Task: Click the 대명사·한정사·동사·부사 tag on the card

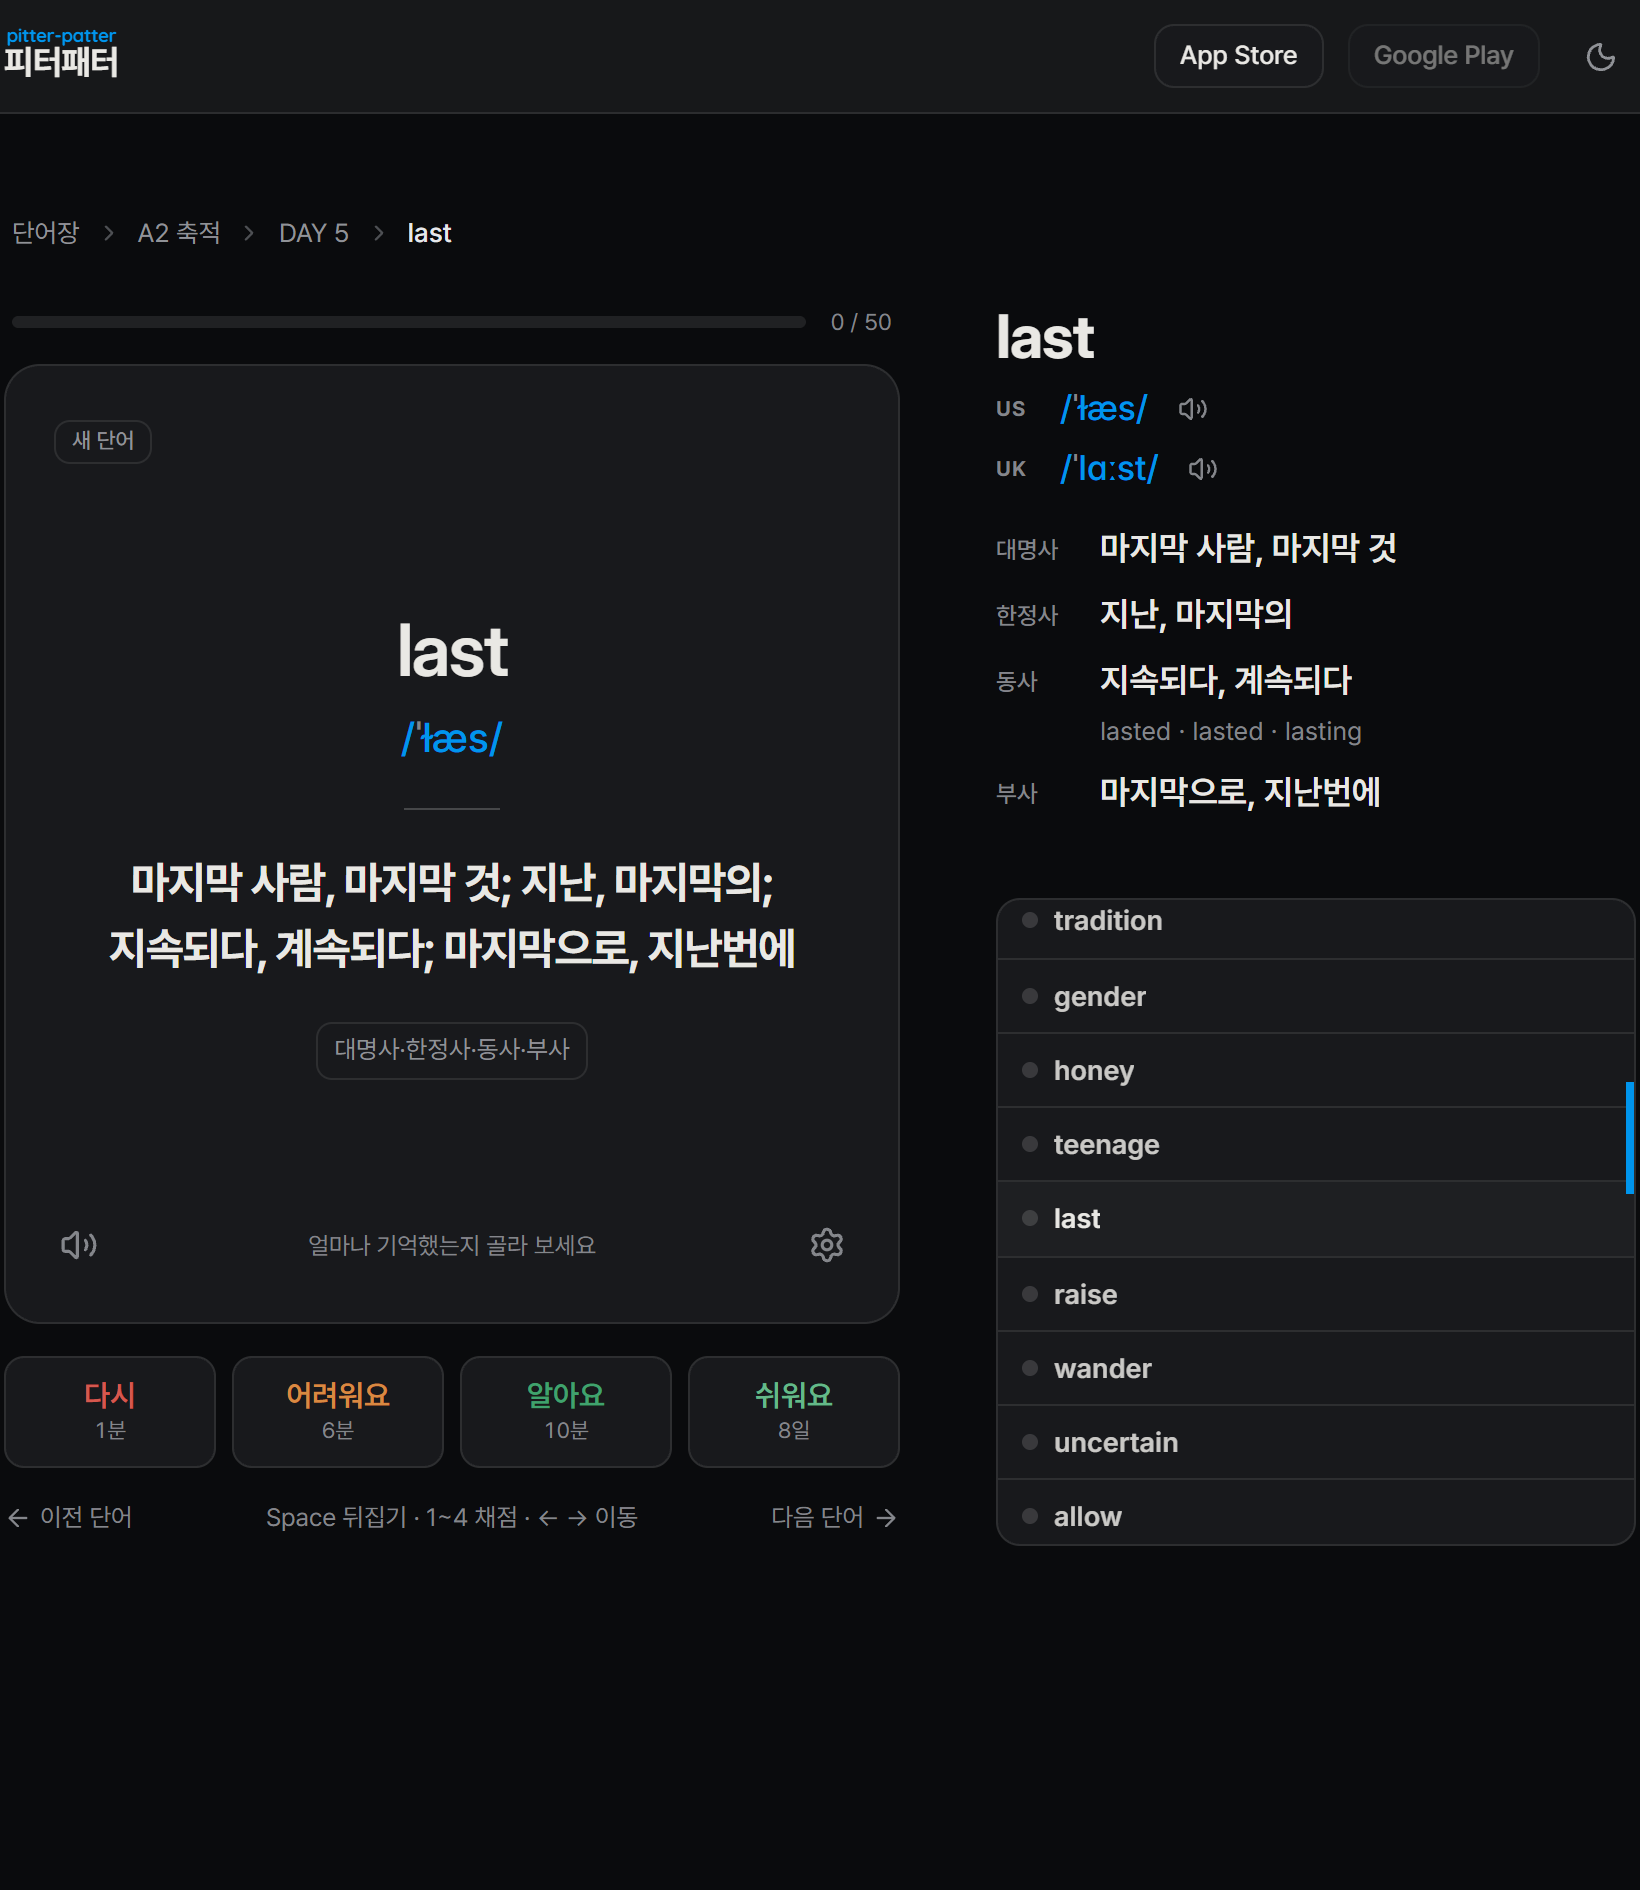Action: (452, 1050)
